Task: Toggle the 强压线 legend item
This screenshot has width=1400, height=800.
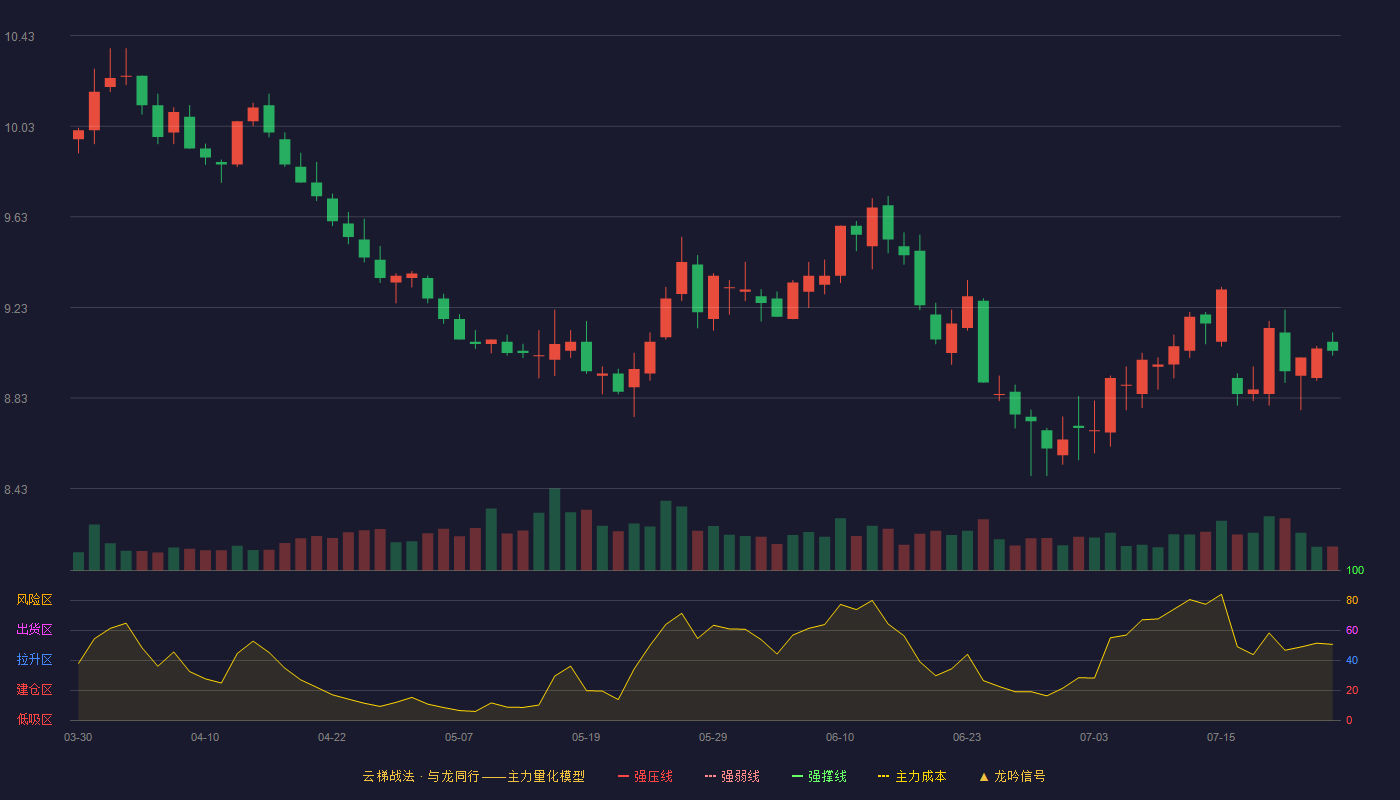Action: pos(645,776)
